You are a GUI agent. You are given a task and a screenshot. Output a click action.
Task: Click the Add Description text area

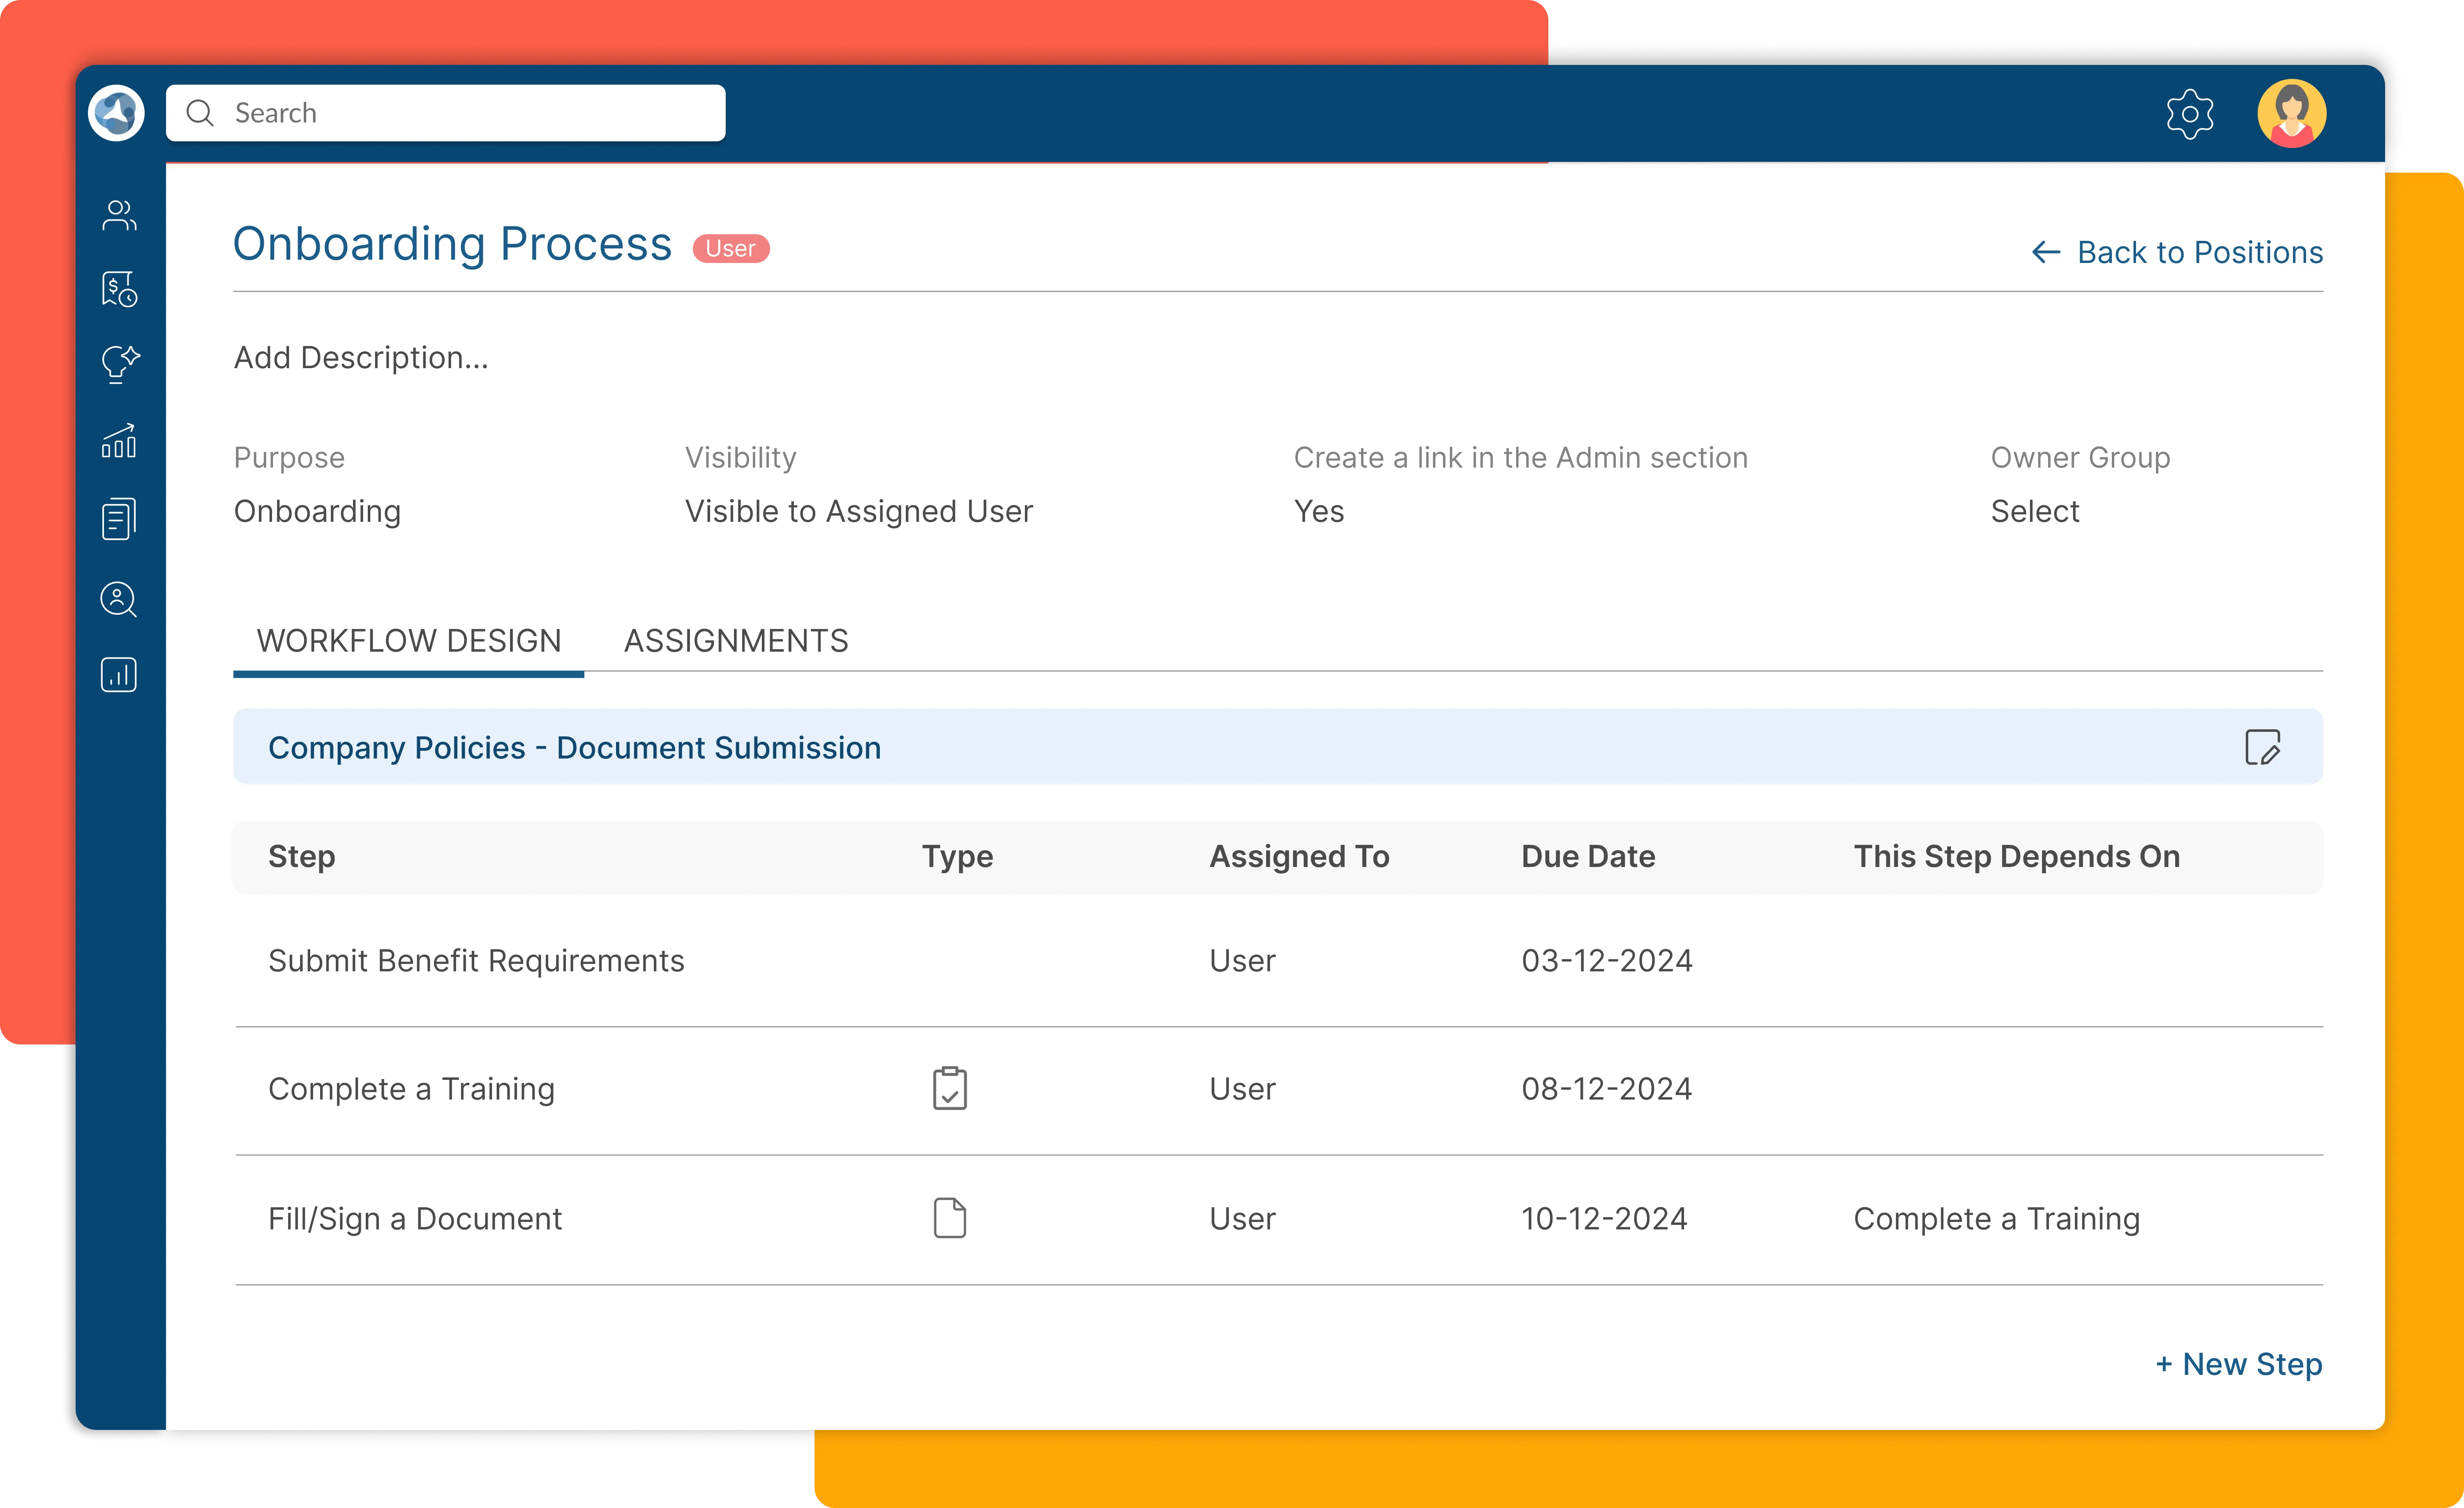click(361, 357)
